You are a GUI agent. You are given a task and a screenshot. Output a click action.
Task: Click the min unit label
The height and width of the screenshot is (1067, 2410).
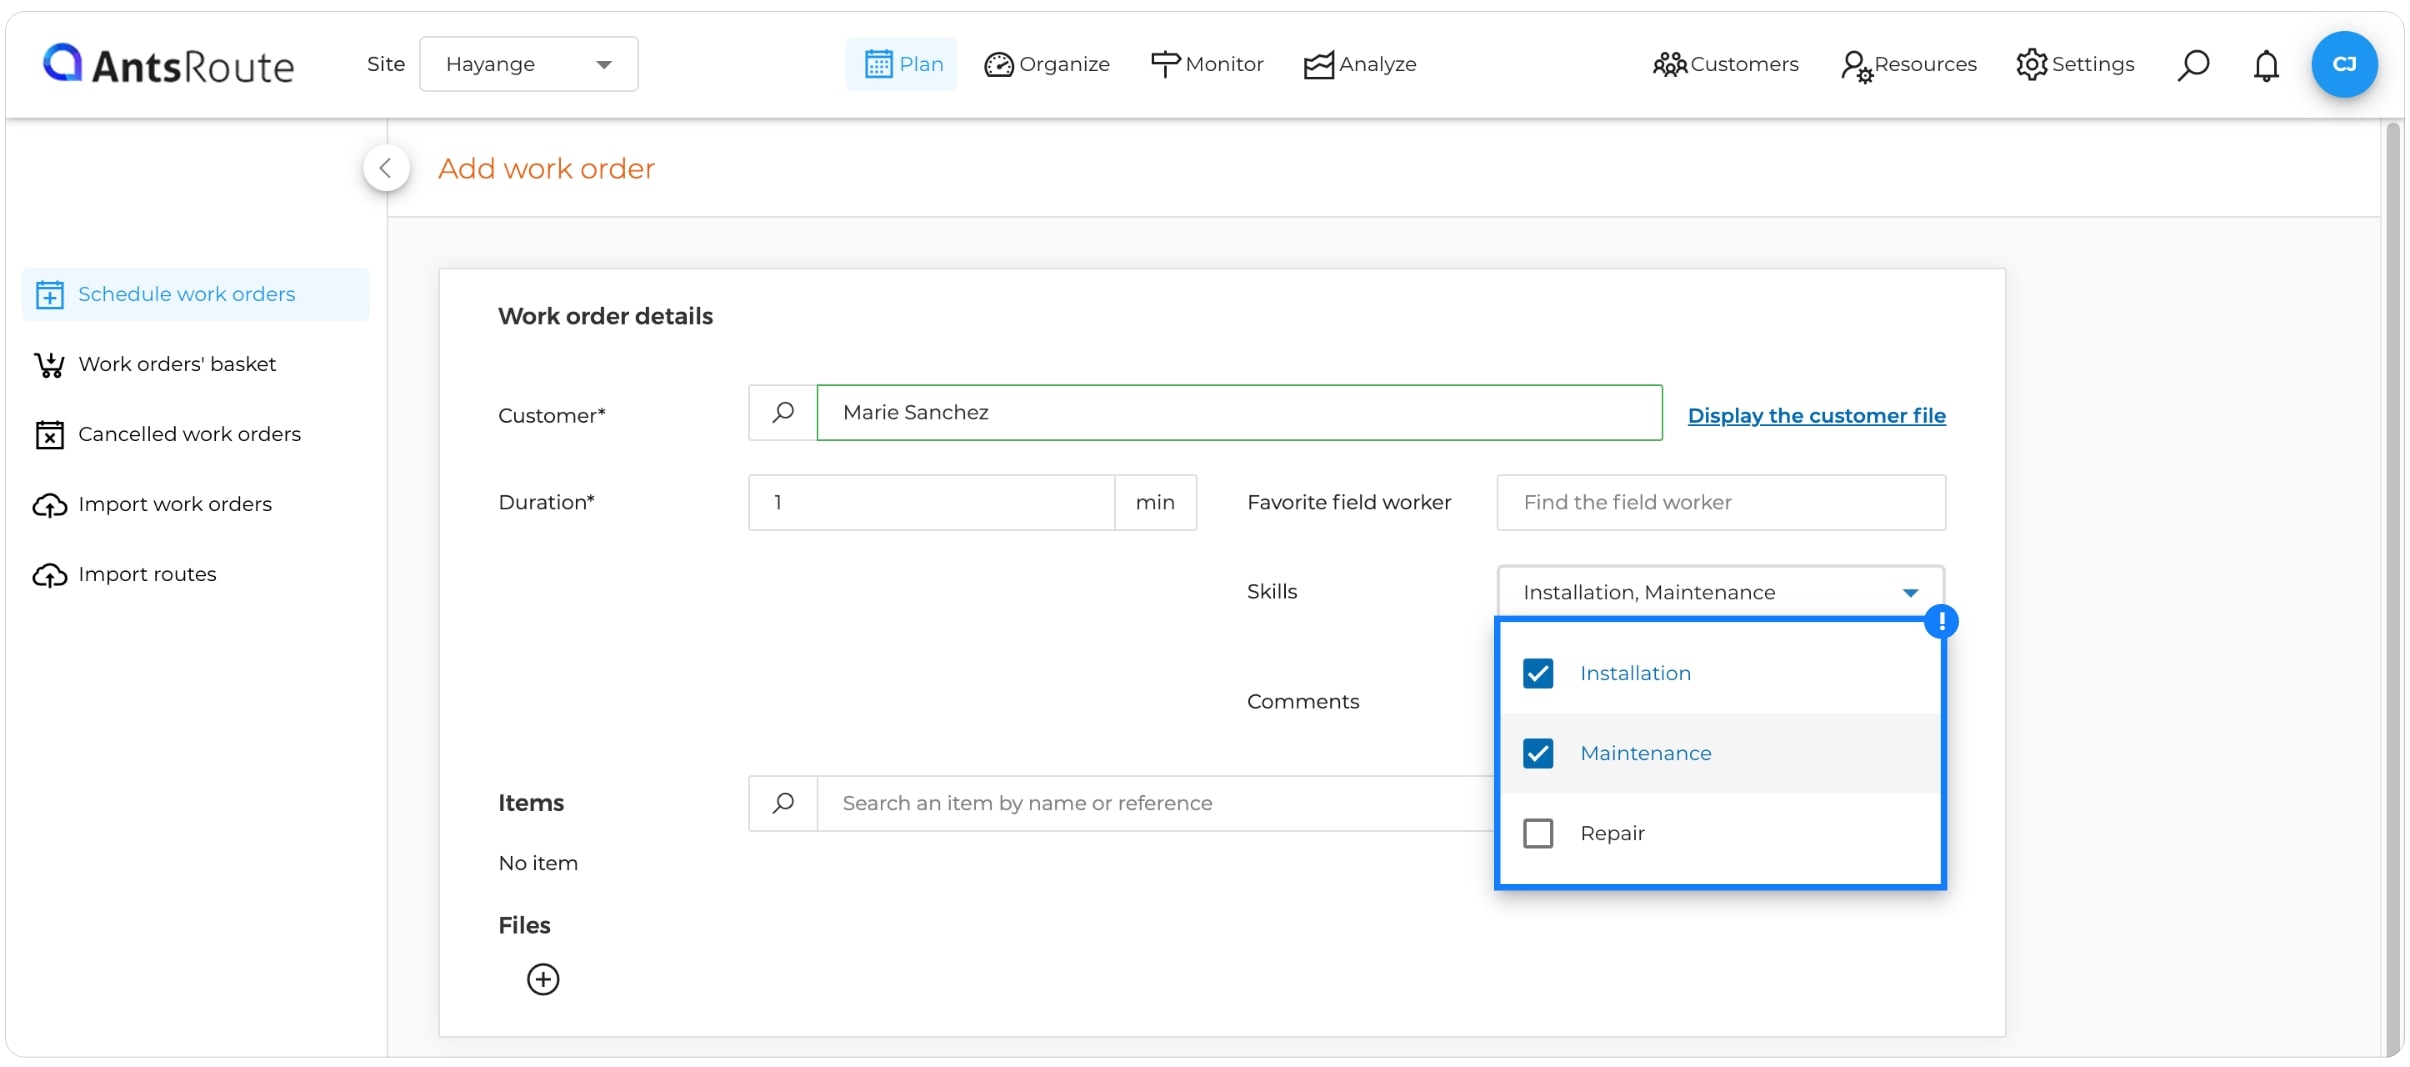1155,502
